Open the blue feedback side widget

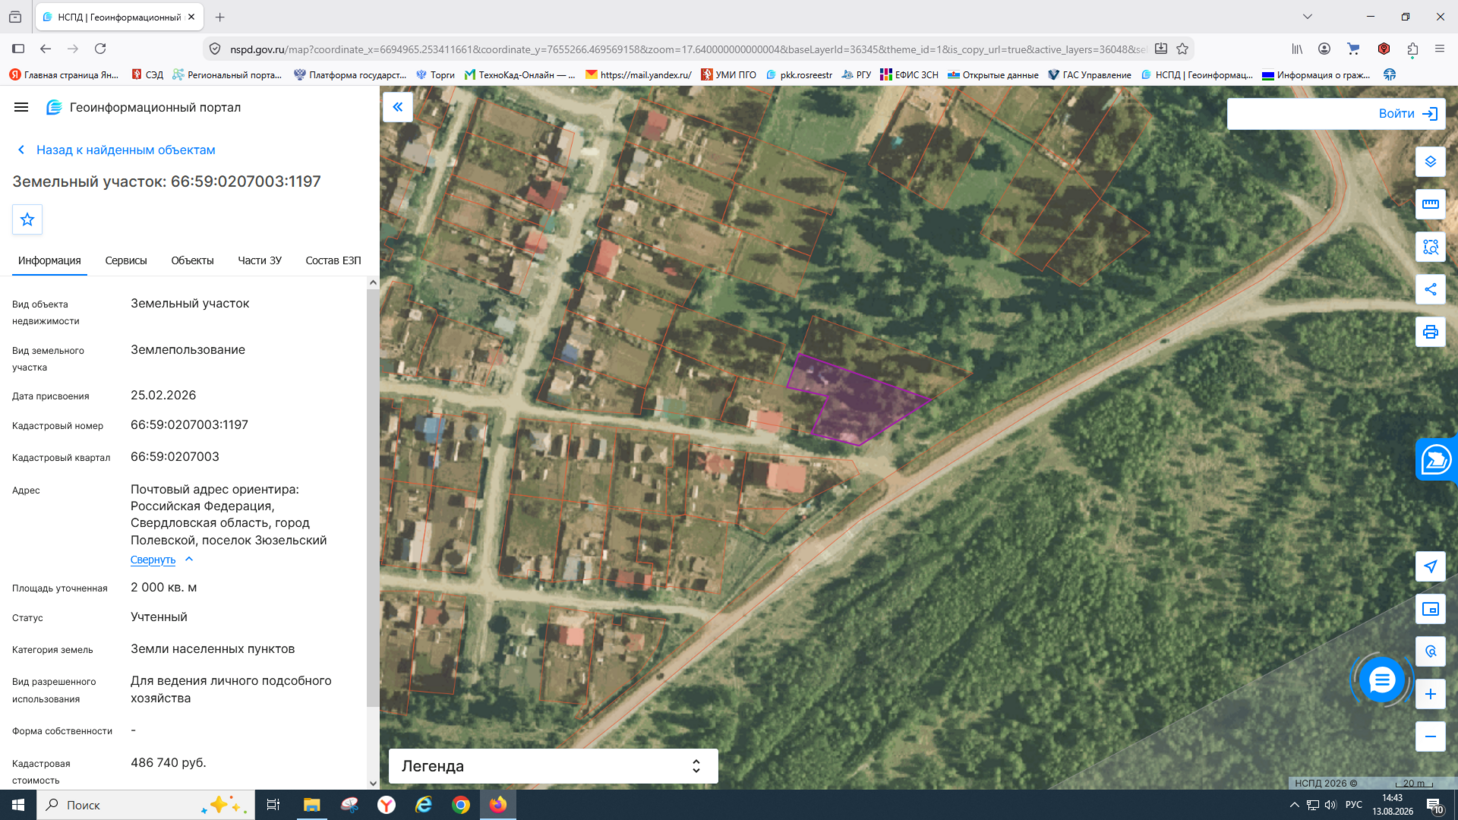click(1436, 460)
